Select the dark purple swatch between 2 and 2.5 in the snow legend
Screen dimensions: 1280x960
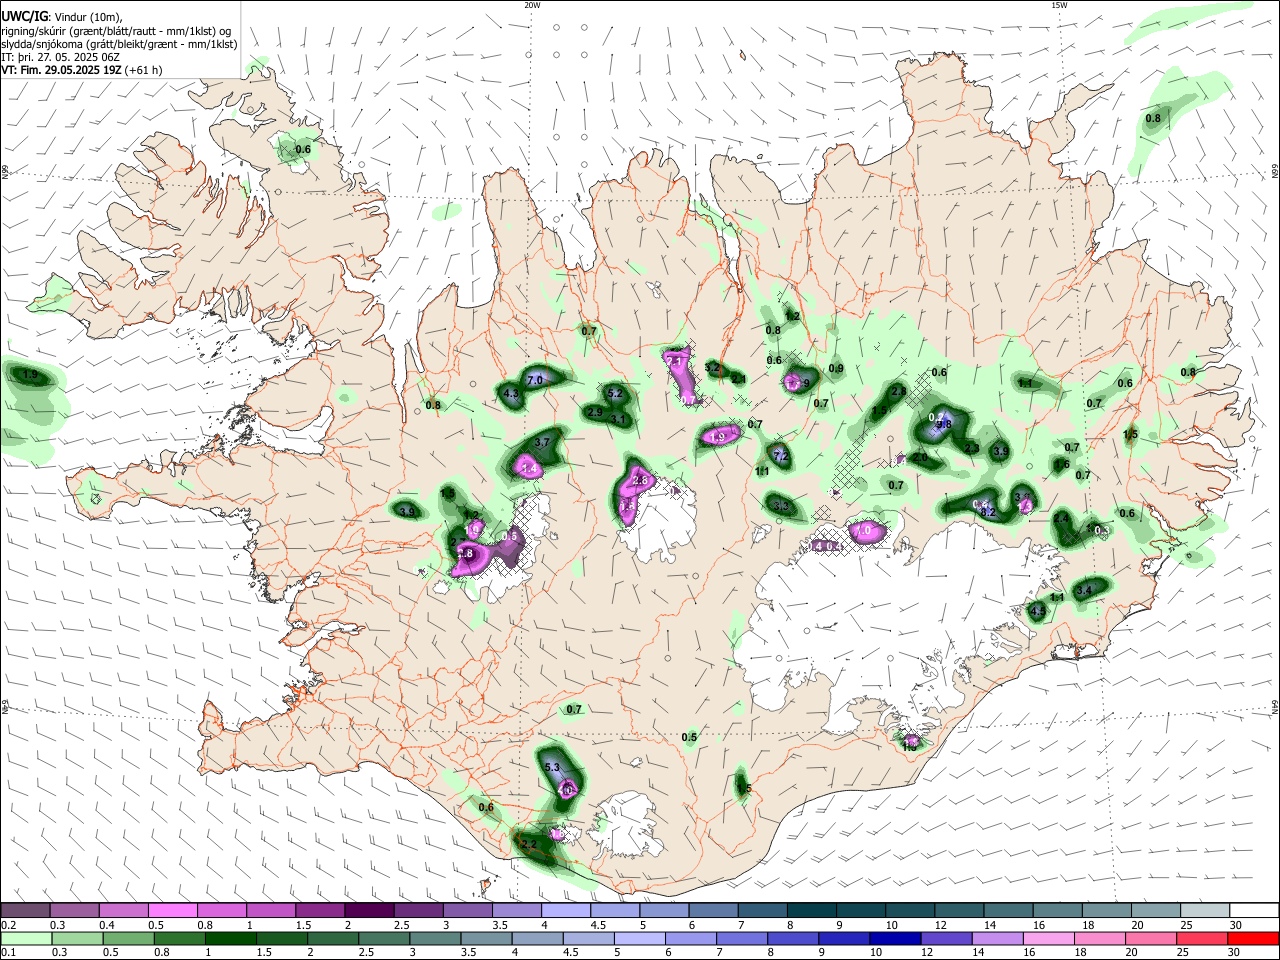(x=369, y=911)
